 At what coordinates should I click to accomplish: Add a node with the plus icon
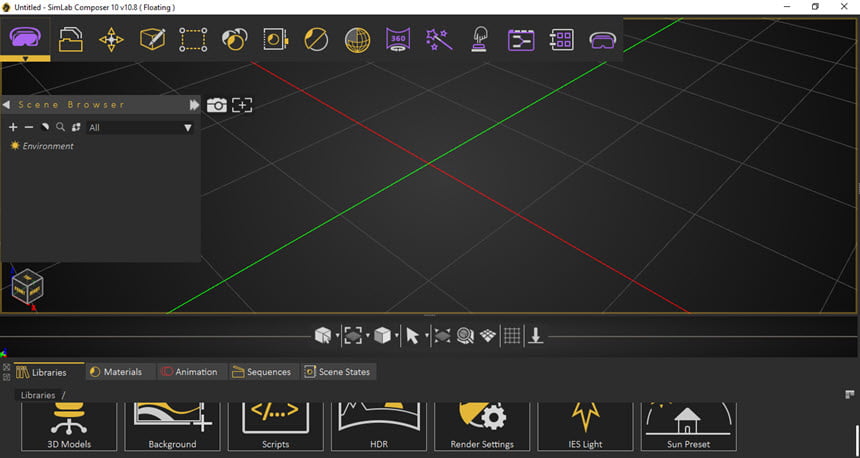[13, 127]
